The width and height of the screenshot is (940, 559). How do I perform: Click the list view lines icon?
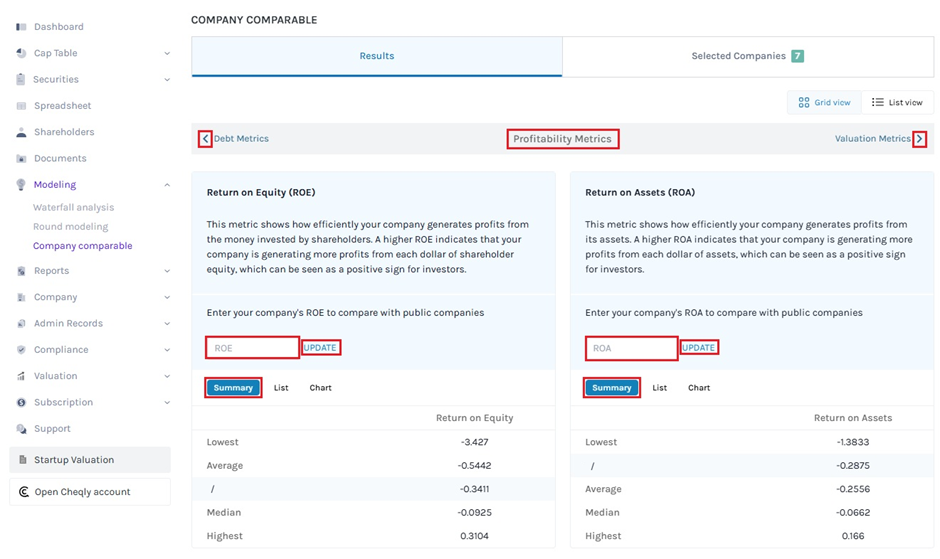coord(878,103)
